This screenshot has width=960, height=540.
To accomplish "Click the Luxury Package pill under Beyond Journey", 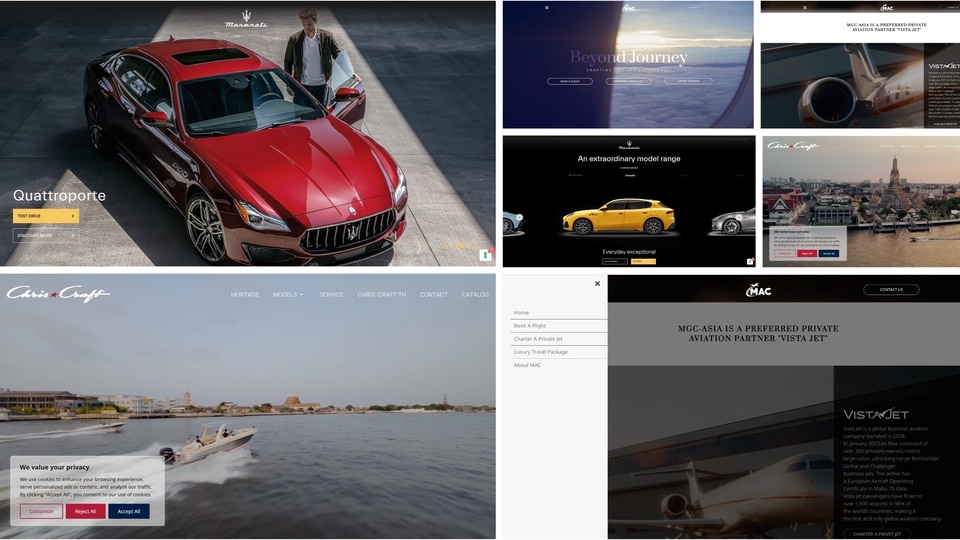I will tap(688, 81).
